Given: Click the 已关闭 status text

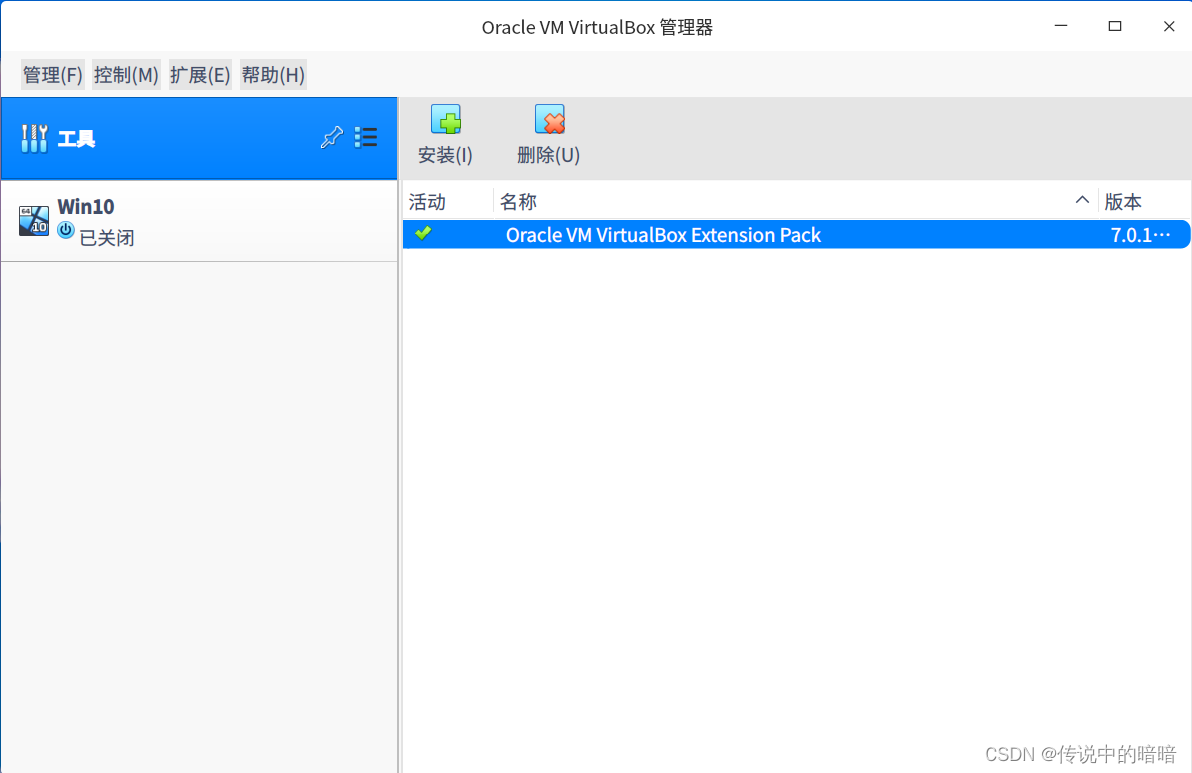Looking at the screenshot, I should point(107,238).
